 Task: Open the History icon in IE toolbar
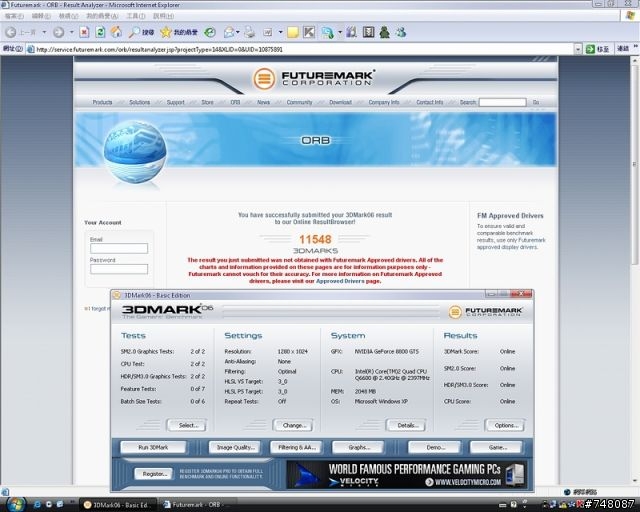(x=210, y=32)
